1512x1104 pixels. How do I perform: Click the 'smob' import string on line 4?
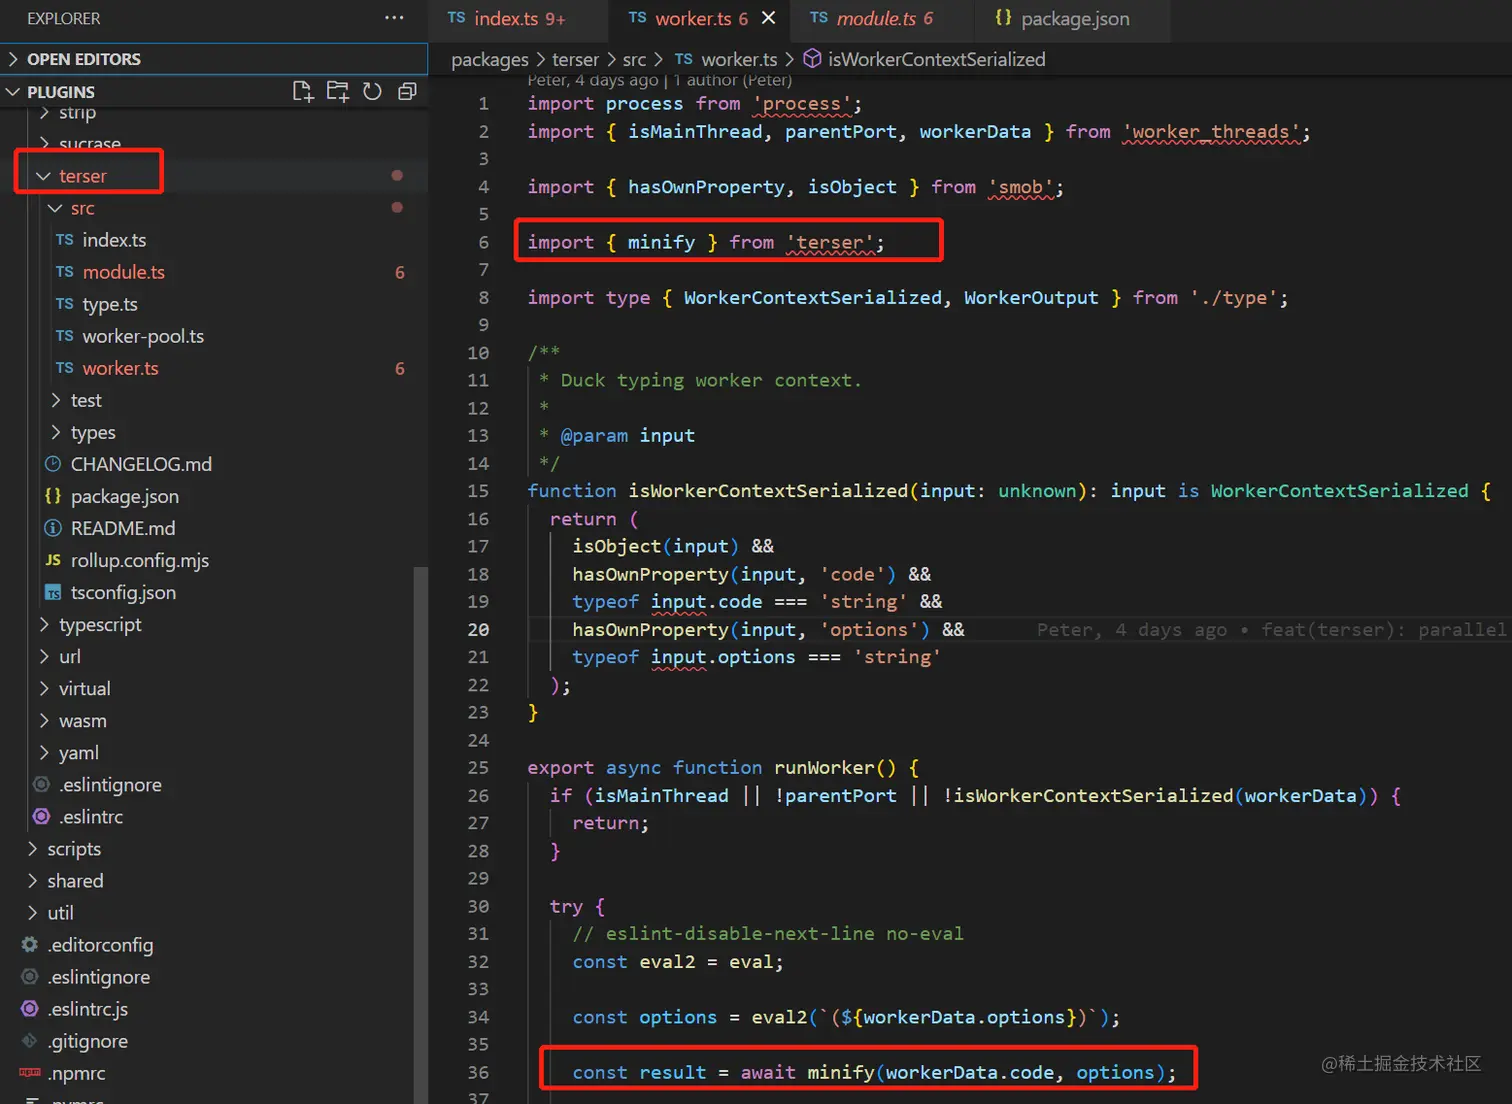pyautogui.click(x=1020, y=187)
